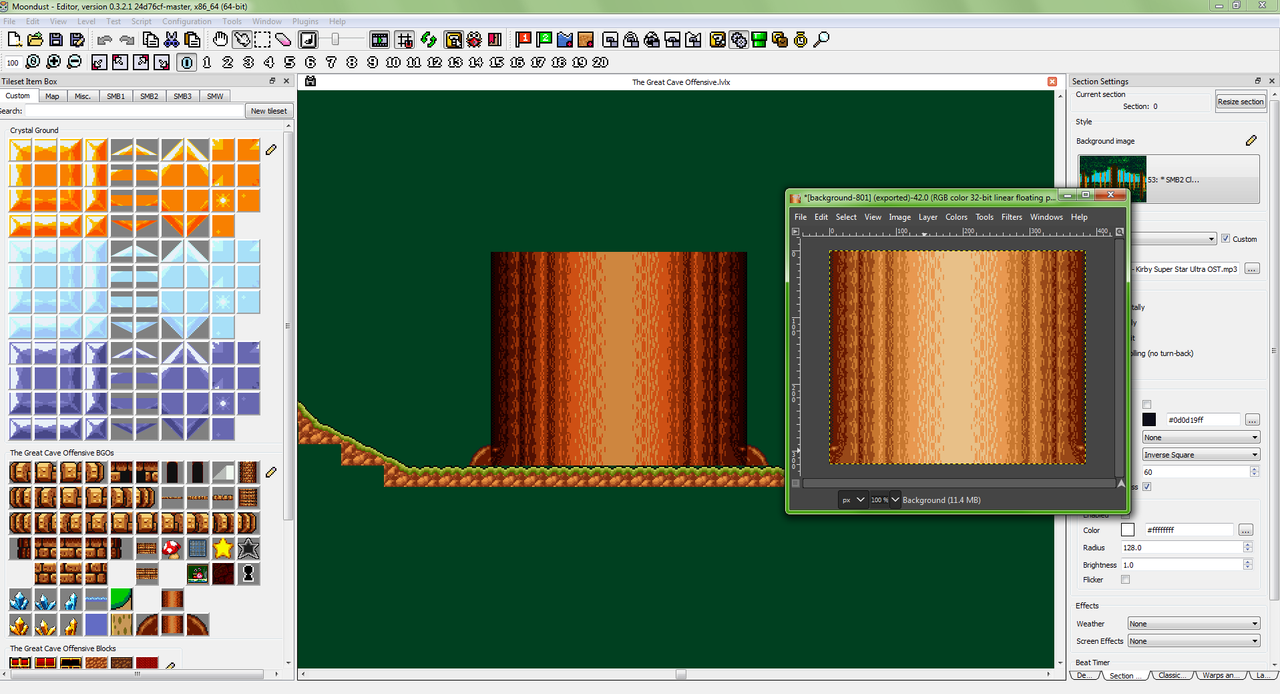Viewport: 1280px width, 694px height.
Task: Open the None dropdown above Inverse Square
Action: 1200,437
